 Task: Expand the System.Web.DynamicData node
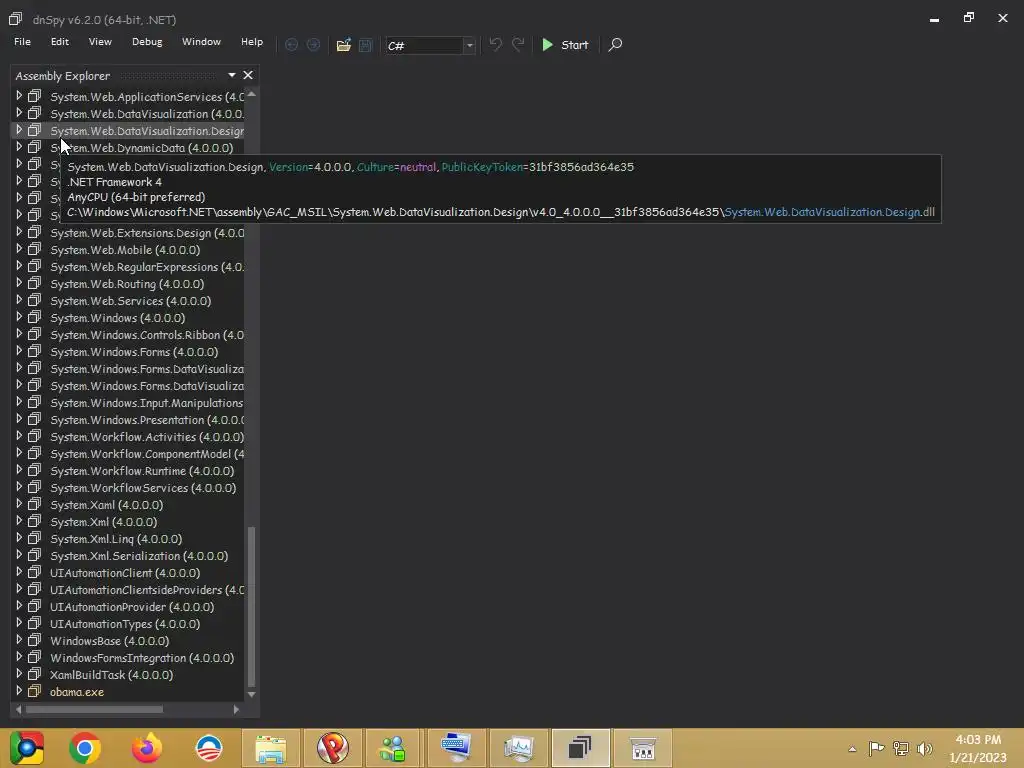pos(18,147)
